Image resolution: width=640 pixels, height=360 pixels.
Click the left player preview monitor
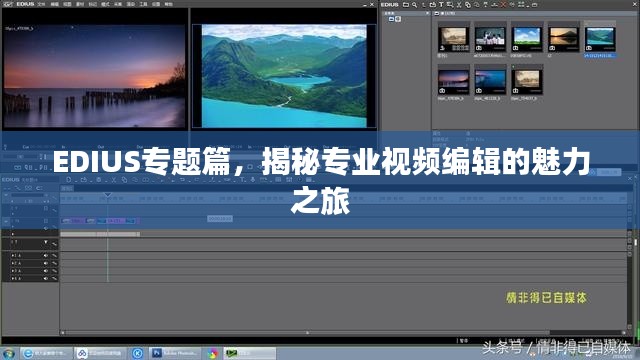click(95, 76)
